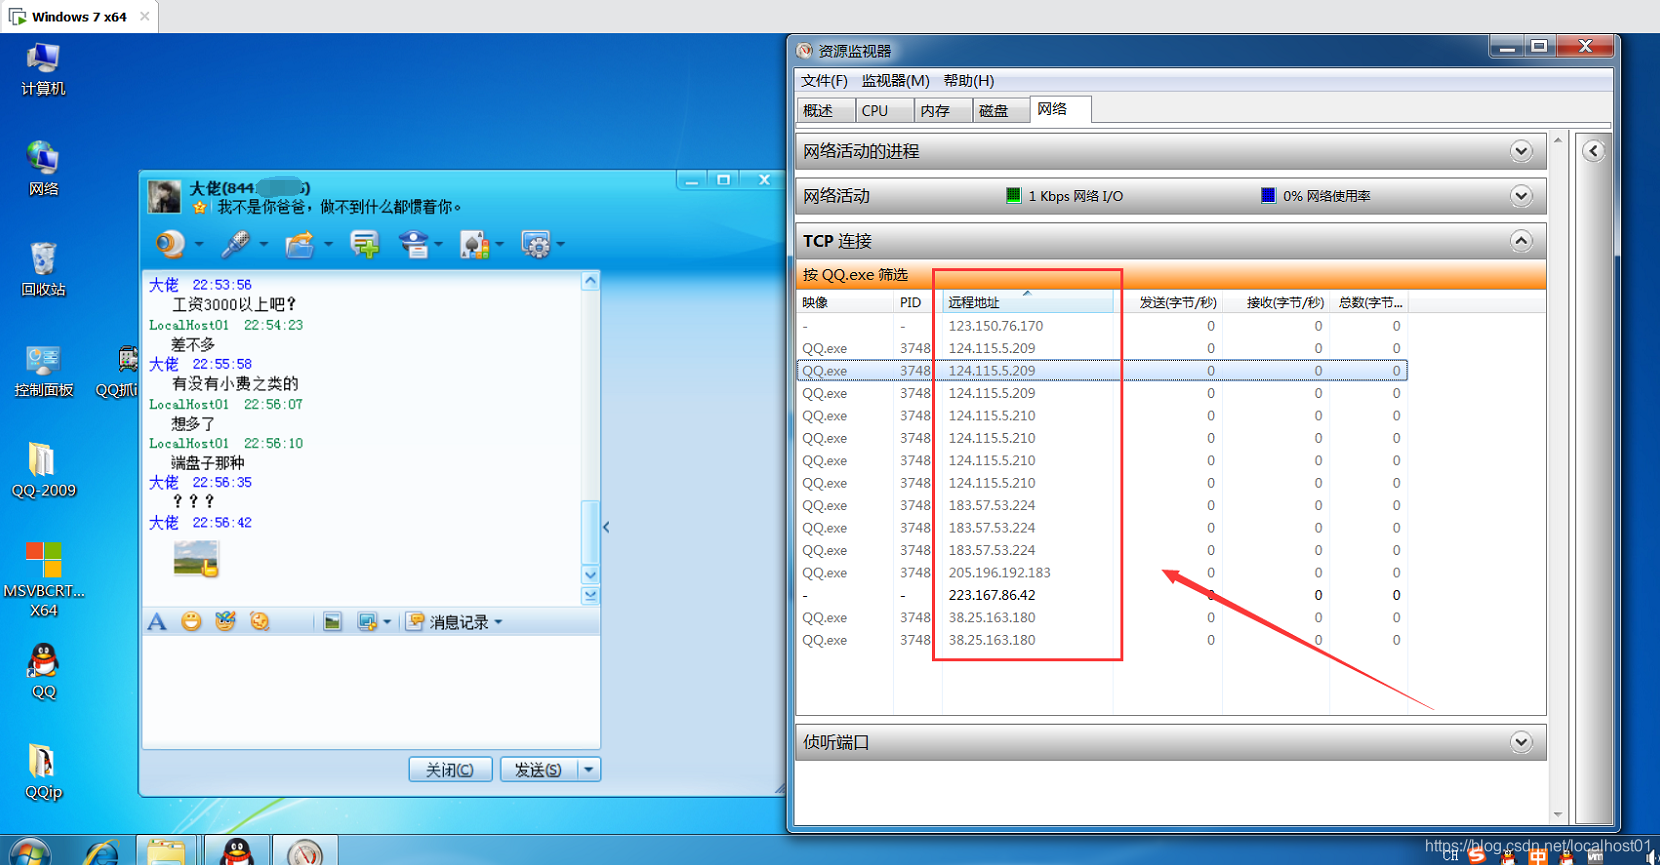Click the magic emoticon icon

[225, 622]
